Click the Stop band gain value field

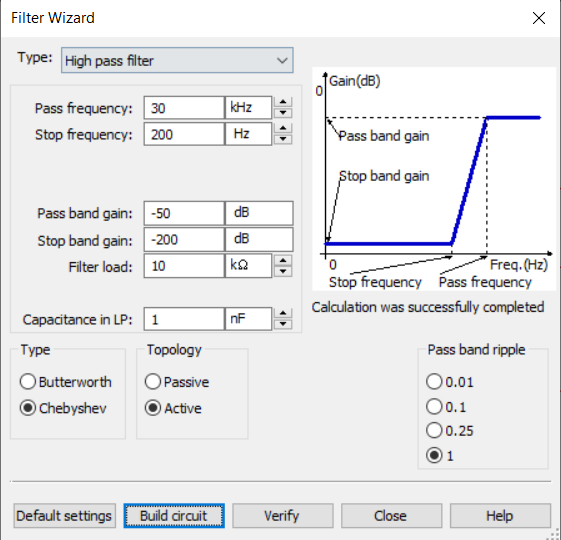coord(184,240)
